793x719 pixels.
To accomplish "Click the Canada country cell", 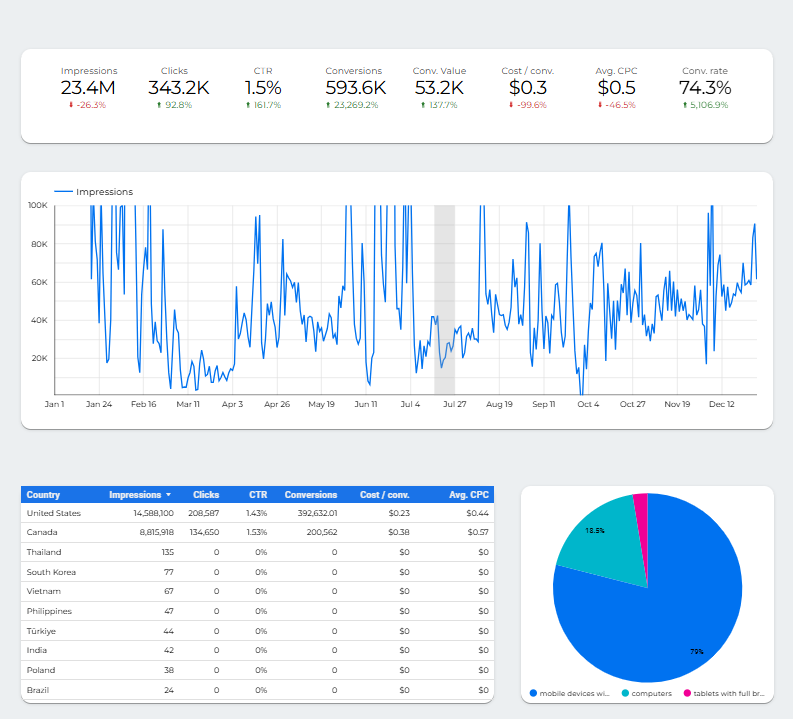I will tap(42, 533).
